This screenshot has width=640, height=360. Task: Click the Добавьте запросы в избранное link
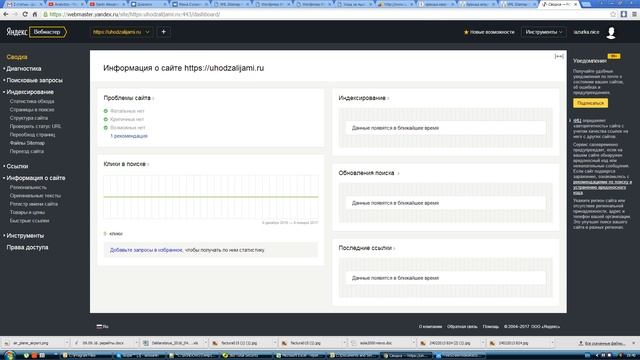[146, 250]
